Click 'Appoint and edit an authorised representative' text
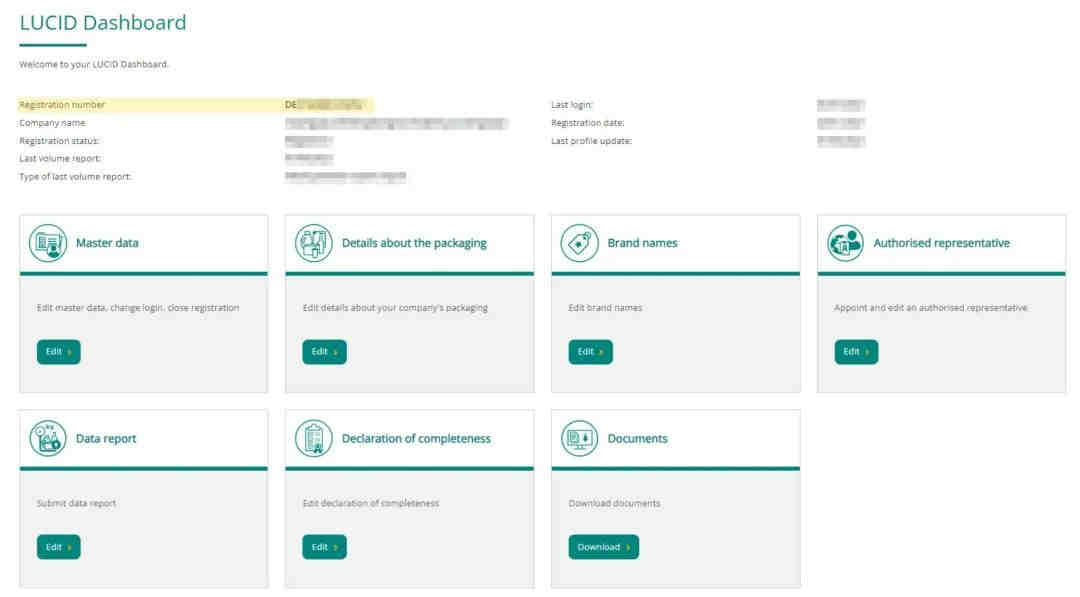 (x=931, y=308)
